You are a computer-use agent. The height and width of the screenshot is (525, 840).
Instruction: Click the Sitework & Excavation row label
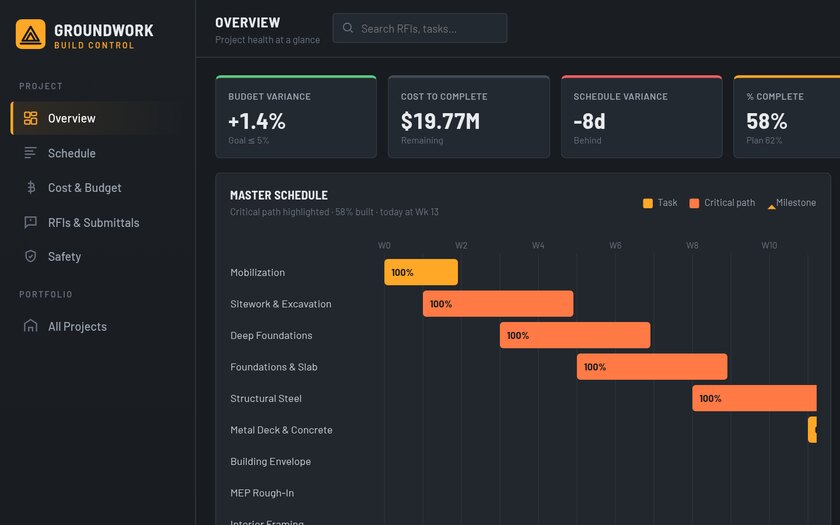pyautogui.click(x=281, y=304)
